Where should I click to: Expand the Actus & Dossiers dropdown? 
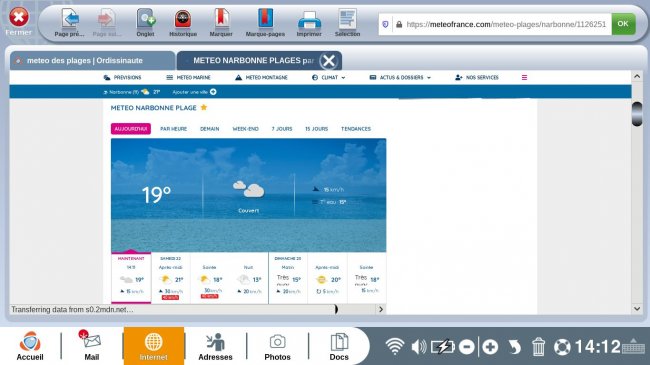tap(400, 78)
